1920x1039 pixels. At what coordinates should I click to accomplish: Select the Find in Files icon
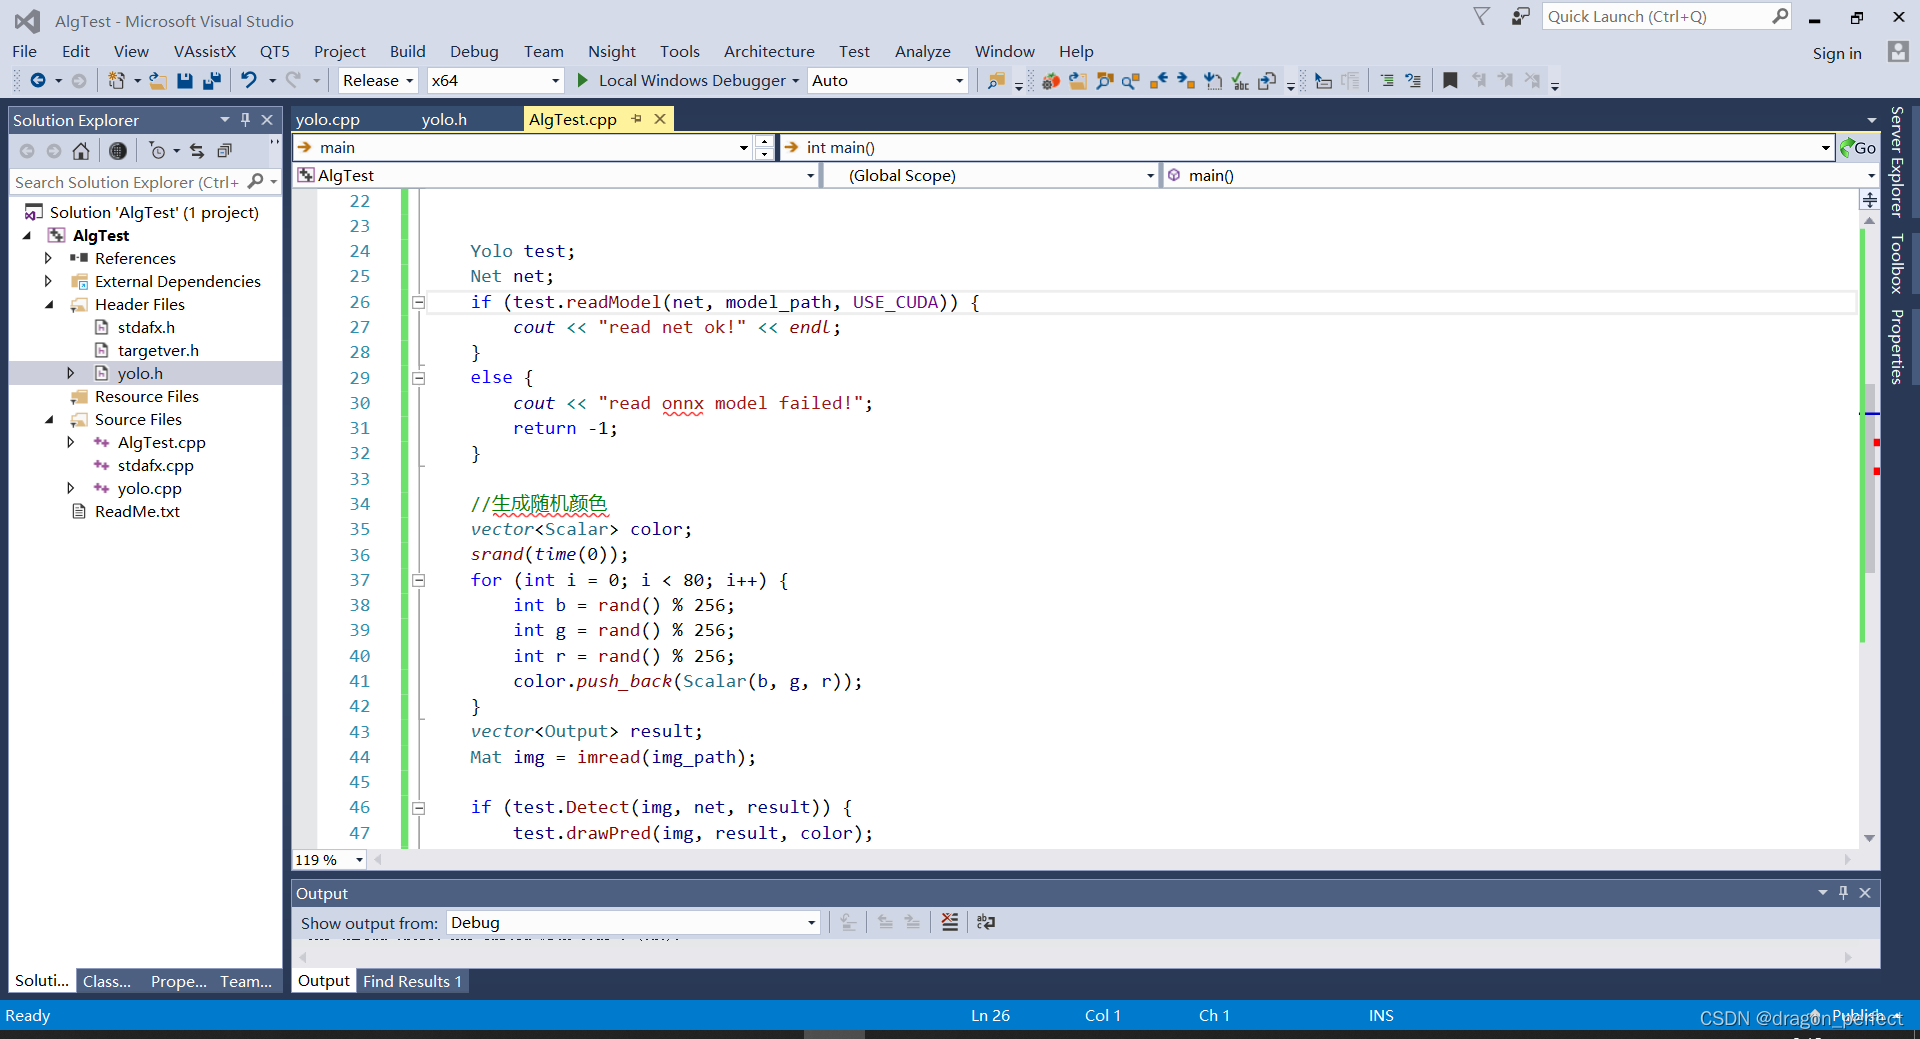coord(997,80)
